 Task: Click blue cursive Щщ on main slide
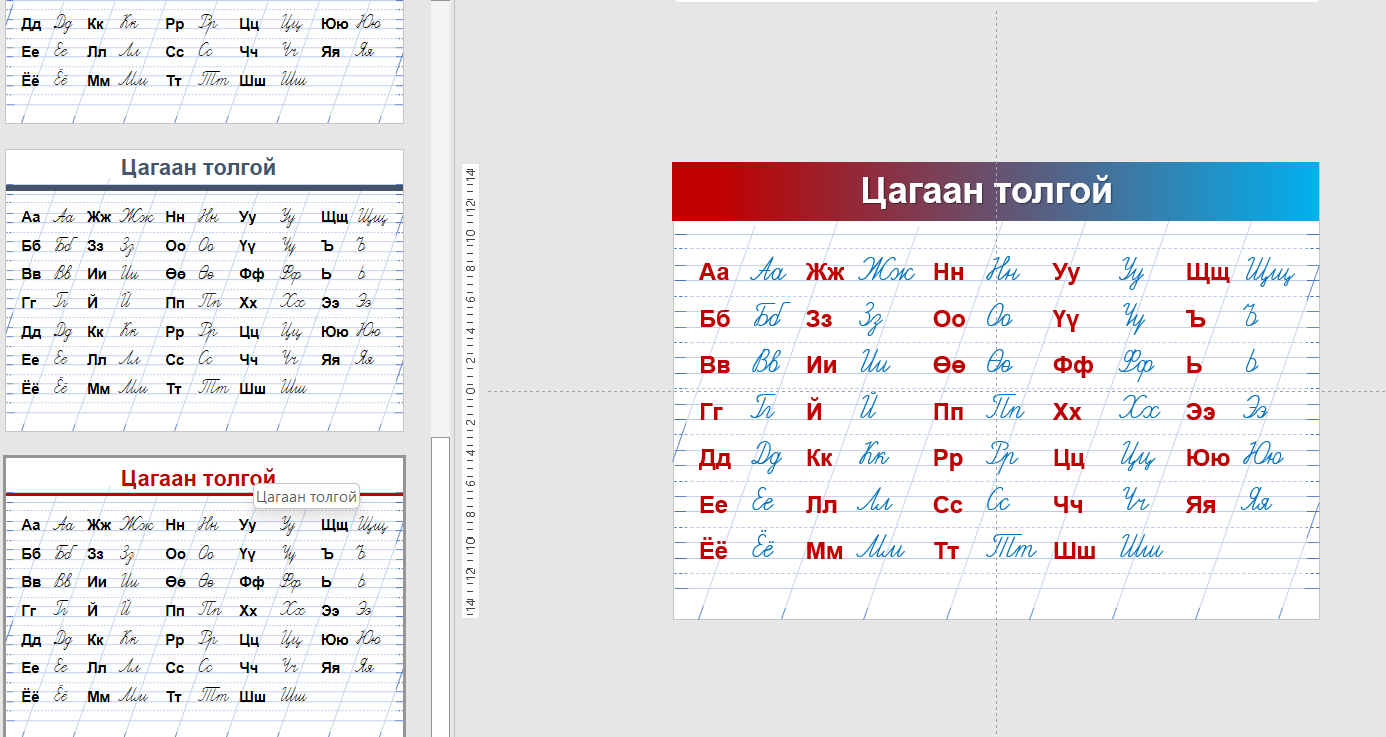coord(1270,270)
